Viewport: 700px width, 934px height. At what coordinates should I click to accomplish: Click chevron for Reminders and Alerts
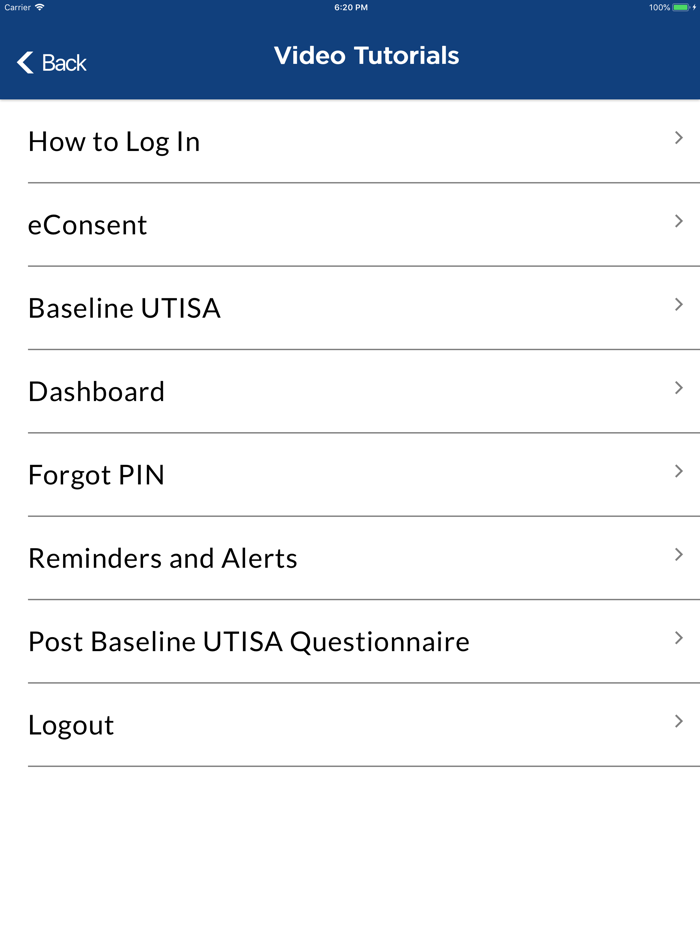tap(679, 554)
